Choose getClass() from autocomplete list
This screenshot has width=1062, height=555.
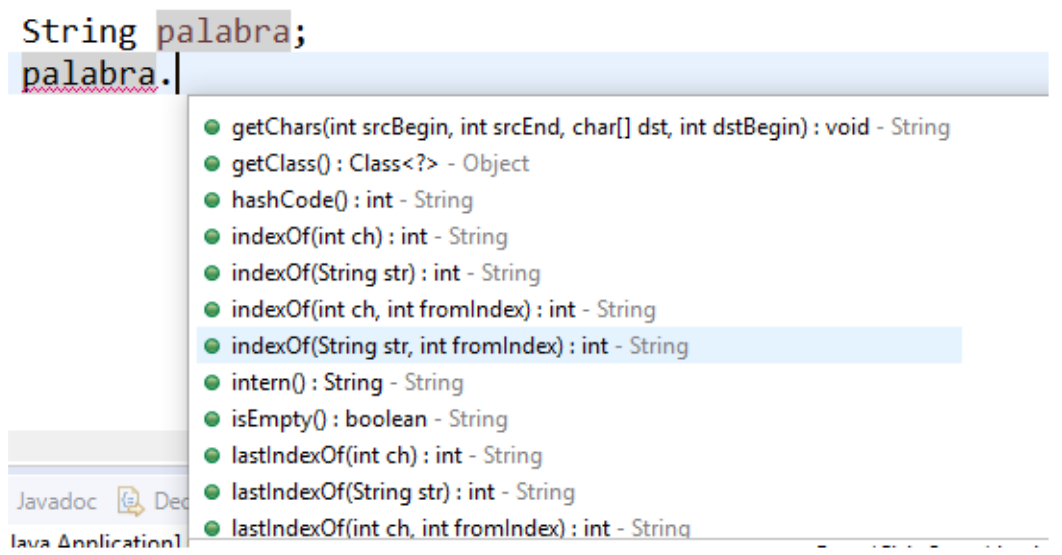click(380, 164)
